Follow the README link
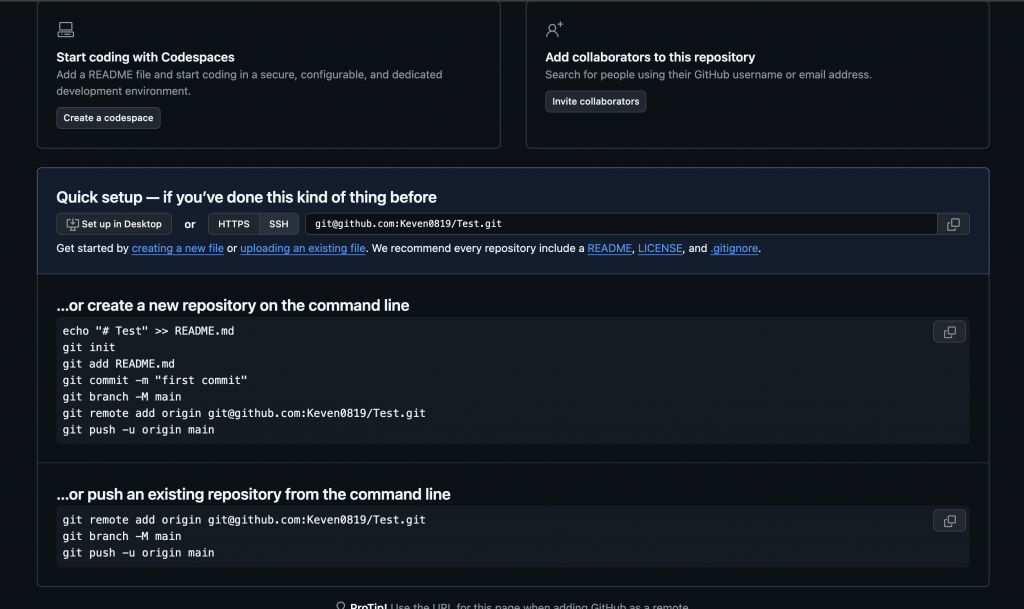Screen dimensions: 1024x609 [609, 248]
